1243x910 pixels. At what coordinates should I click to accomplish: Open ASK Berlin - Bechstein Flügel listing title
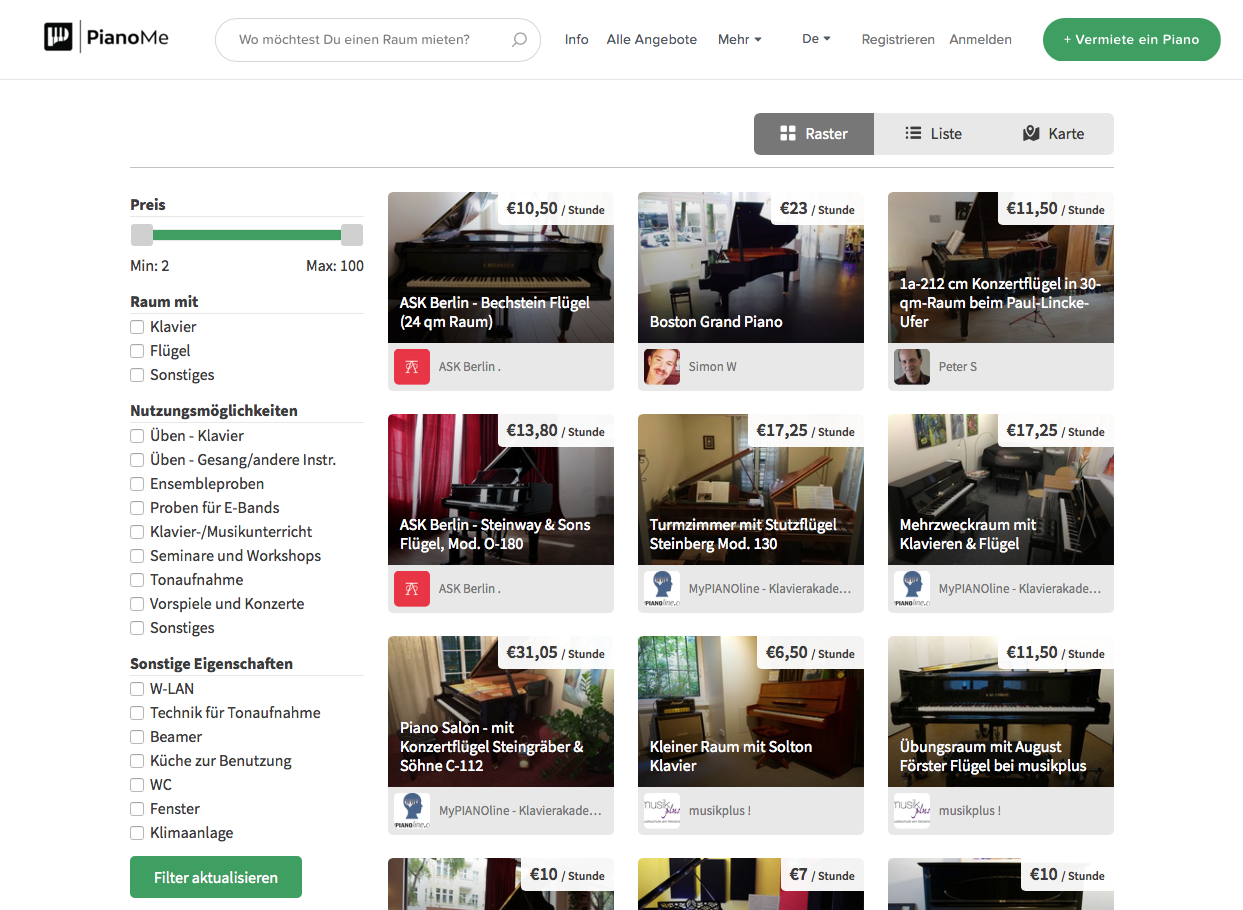click(x=495, y=312)
